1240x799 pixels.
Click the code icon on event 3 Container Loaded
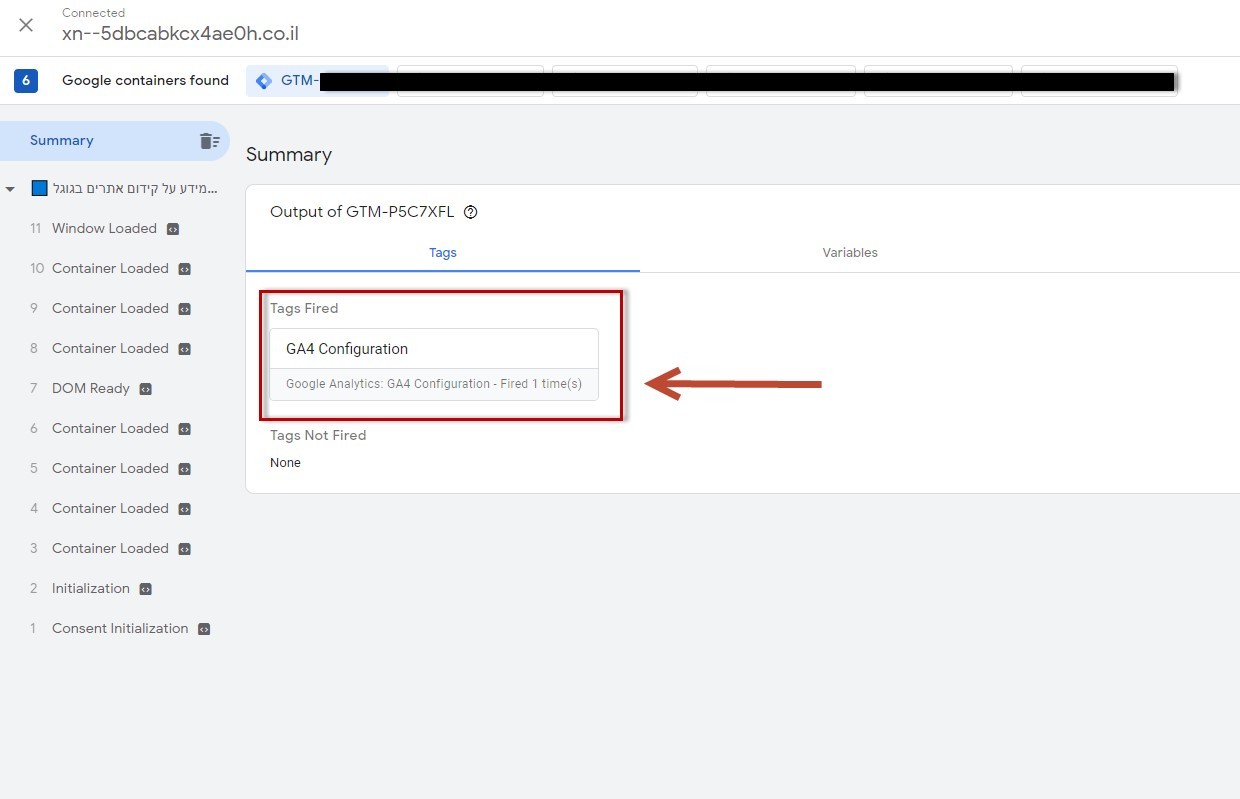[x=184, y=549]
